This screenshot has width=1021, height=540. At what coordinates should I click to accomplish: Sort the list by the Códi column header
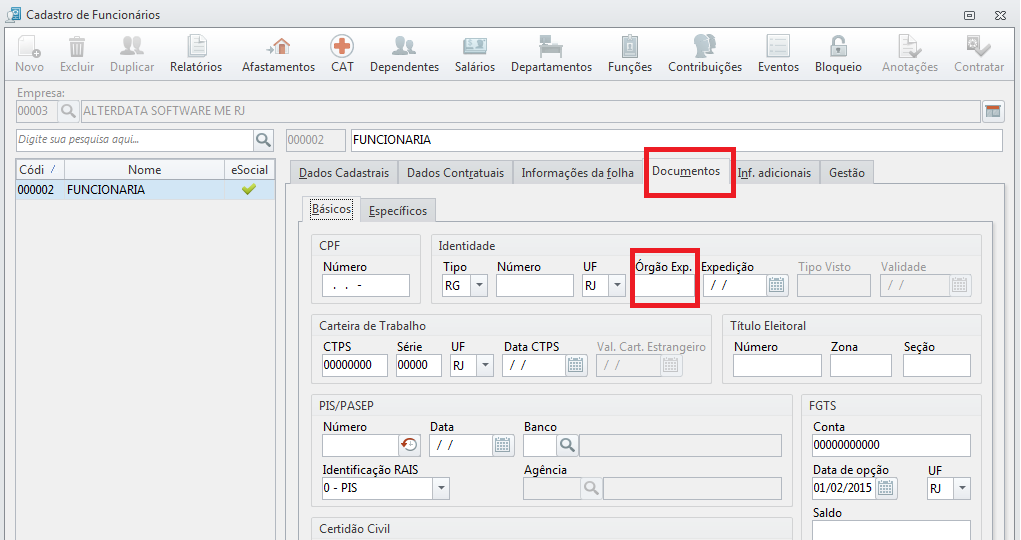40,170
